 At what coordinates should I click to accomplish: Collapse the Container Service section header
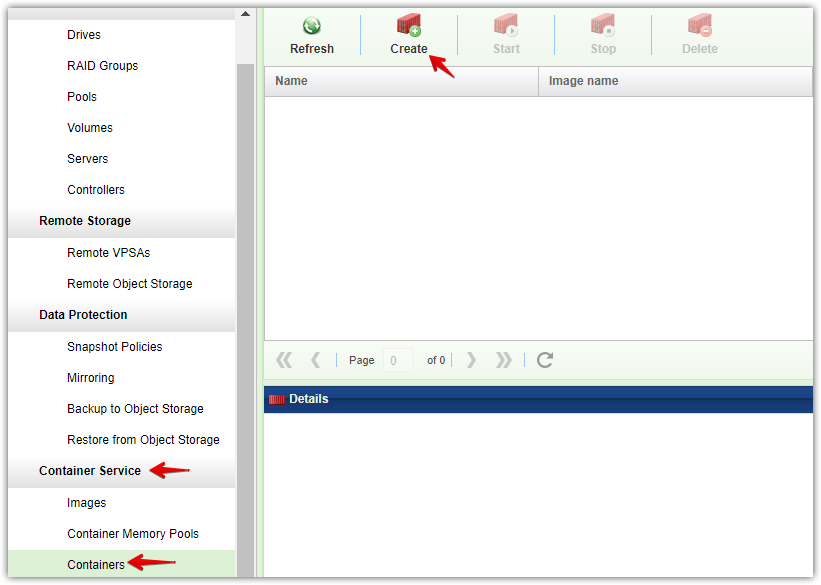pyautogui.click(x=121, y=471)
